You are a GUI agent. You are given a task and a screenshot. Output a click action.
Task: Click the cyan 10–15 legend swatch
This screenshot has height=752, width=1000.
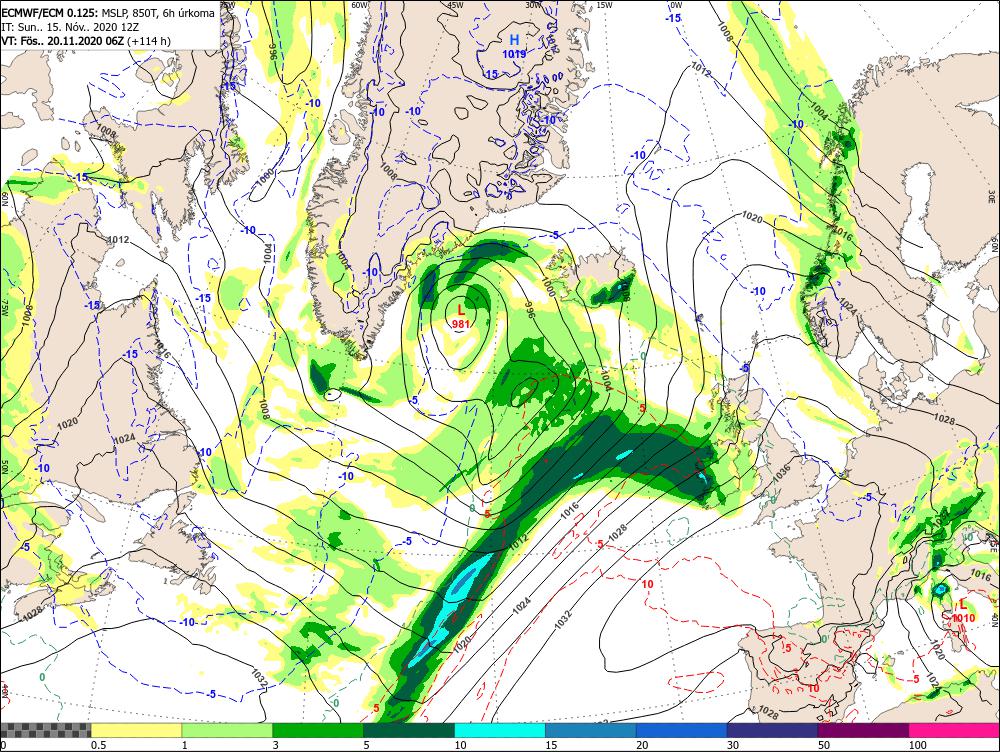(499, 730)
